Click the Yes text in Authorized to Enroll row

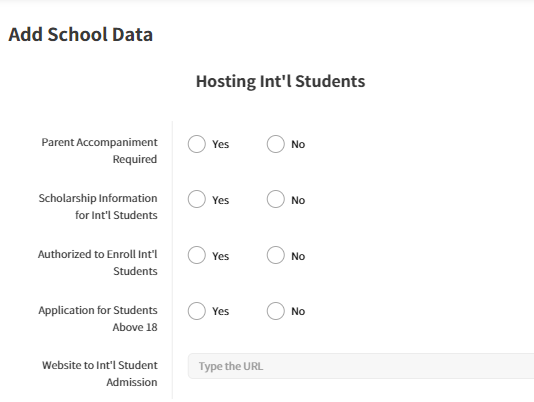click(221, 256)
